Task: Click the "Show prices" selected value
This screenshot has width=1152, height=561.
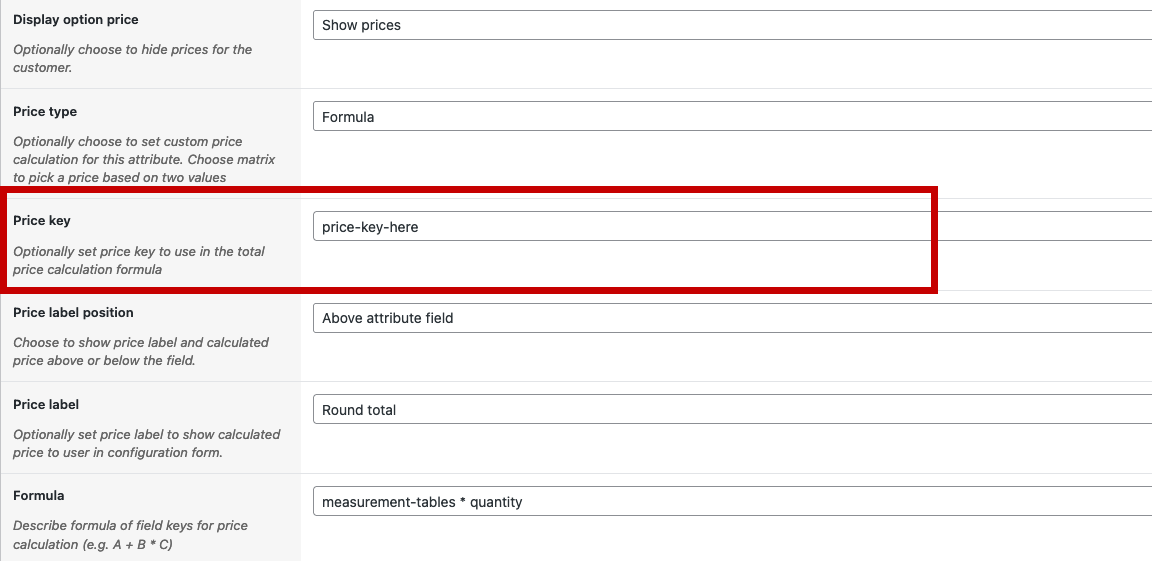Action: (x=361, y=25)
